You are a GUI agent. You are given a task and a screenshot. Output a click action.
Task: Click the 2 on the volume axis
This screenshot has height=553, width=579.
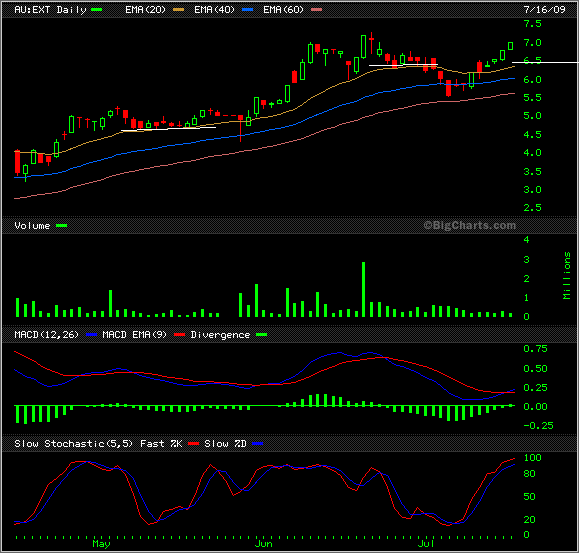527,279
